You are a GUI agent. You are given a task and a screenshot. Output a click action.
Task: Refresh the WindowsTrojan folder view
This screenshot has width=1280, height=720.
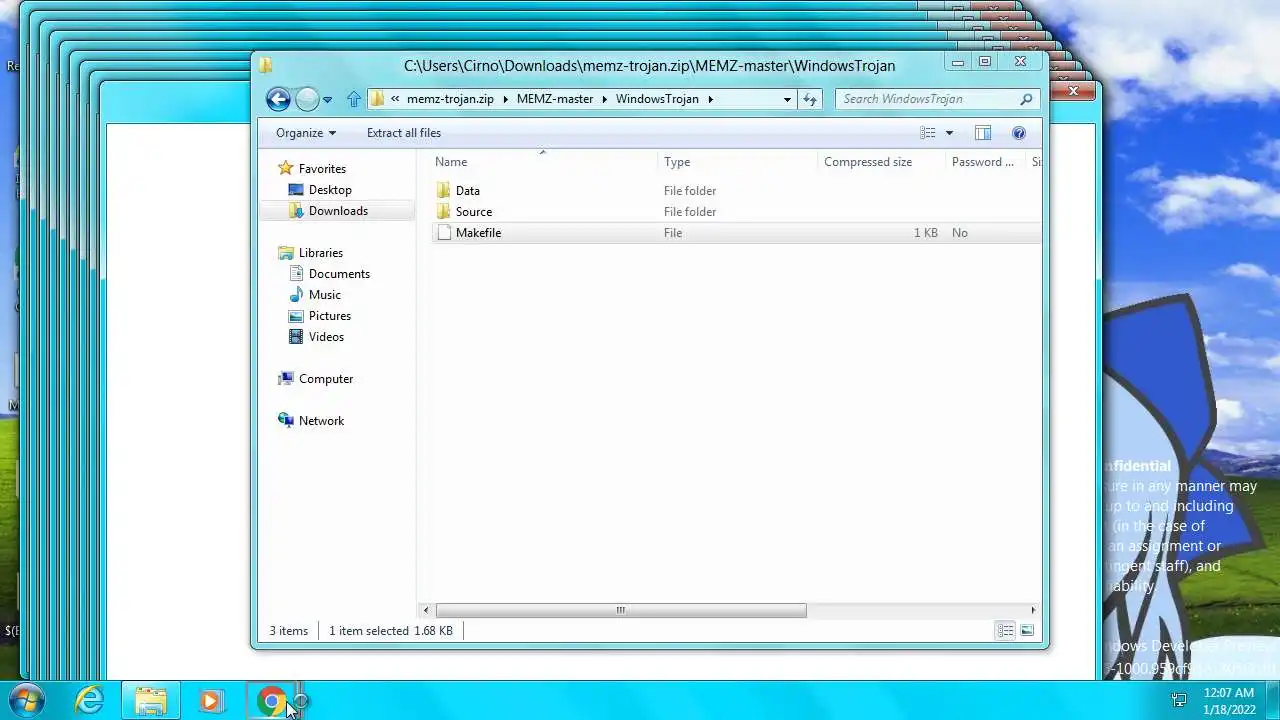coord(810,99)
